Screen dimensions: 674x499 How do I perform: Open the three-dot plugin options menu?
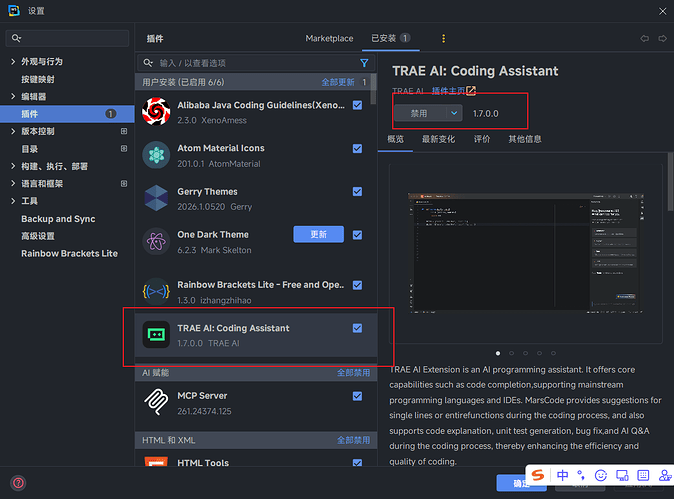point(444,39)
